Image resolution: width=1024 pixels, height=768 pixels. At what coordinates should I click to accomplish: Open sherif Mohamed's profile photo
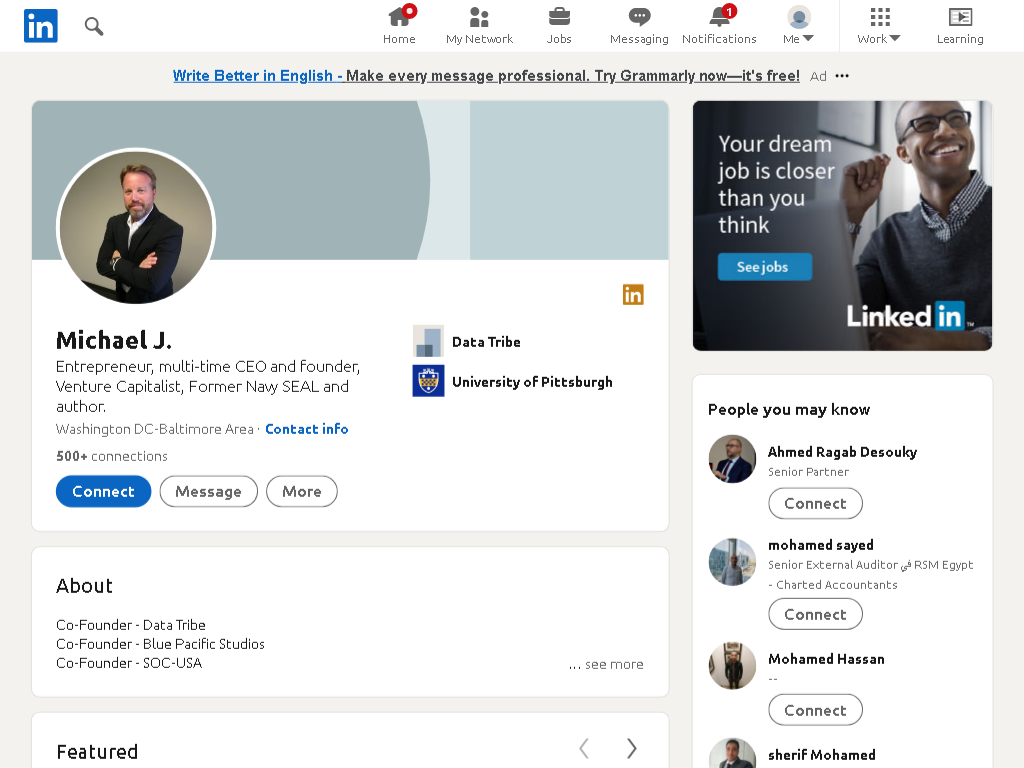[732, 754]
